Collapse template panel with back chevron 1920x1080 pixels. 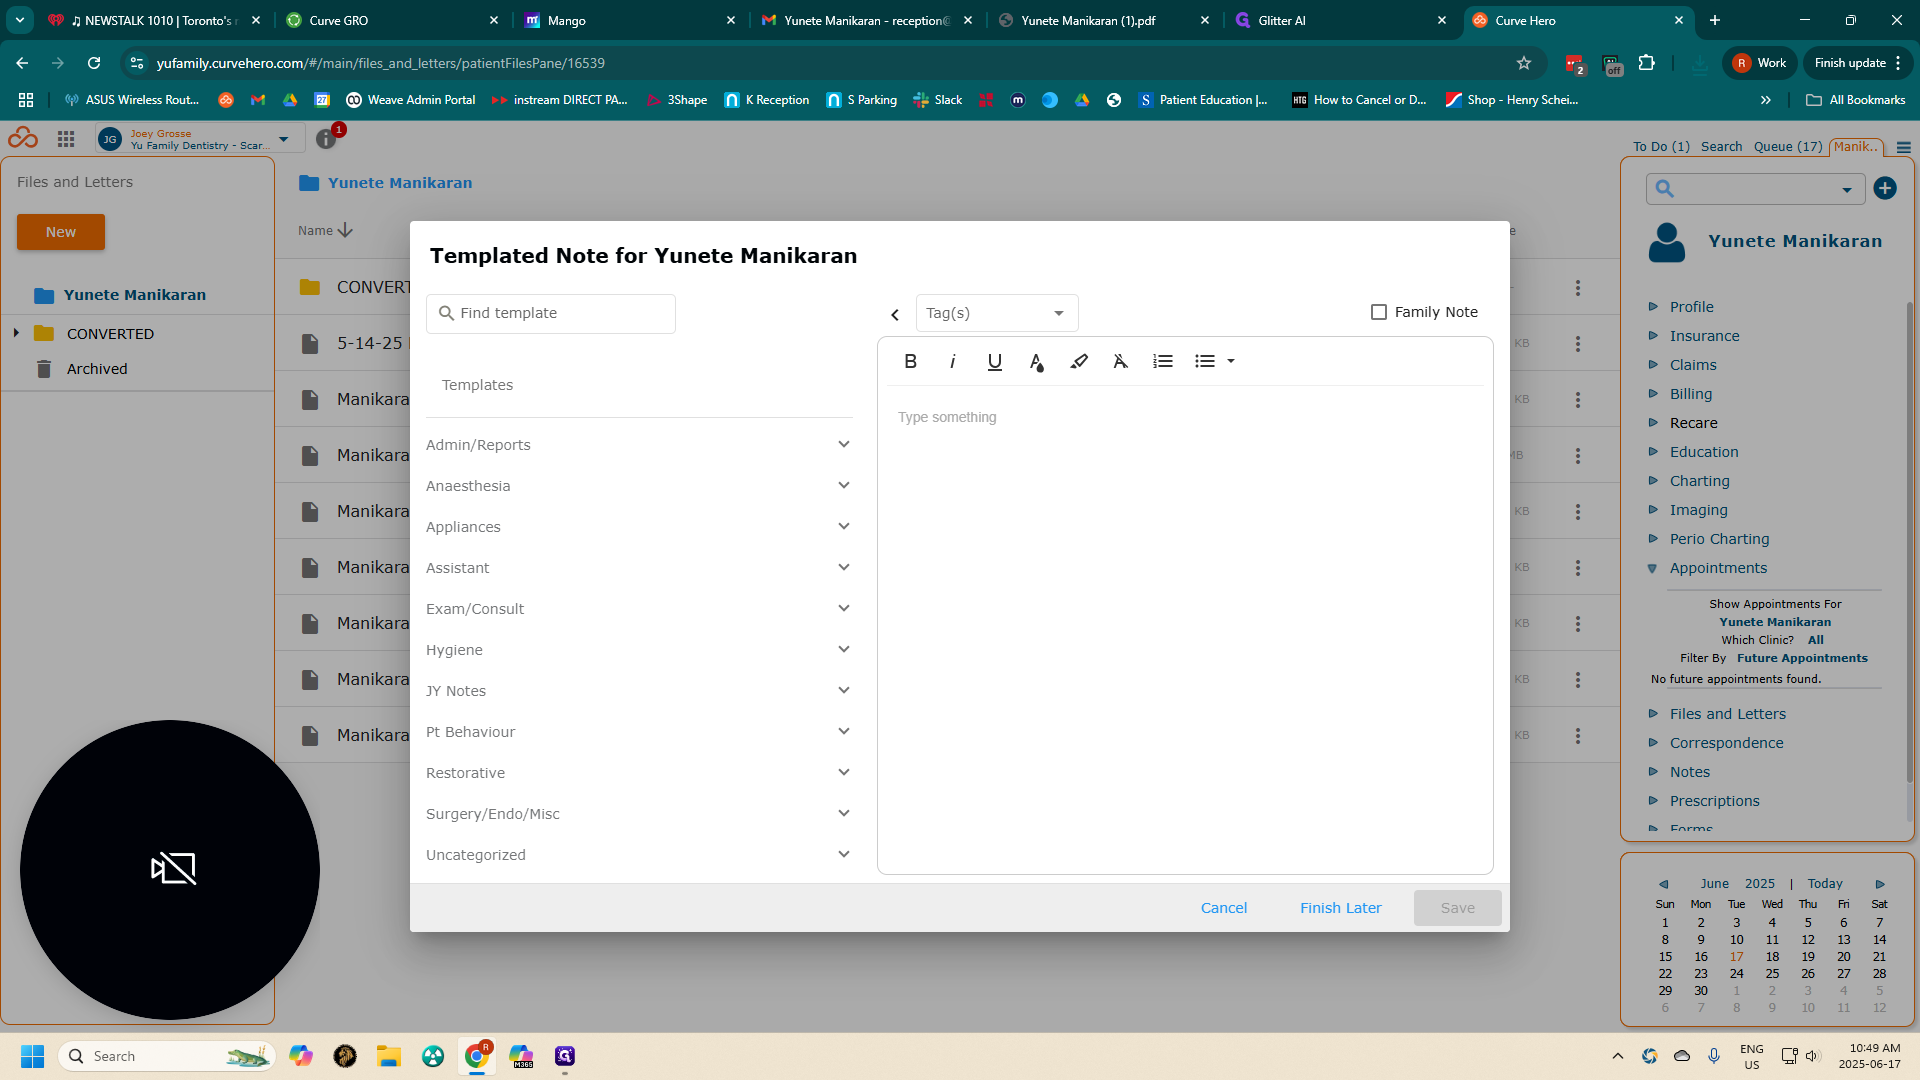895,315
